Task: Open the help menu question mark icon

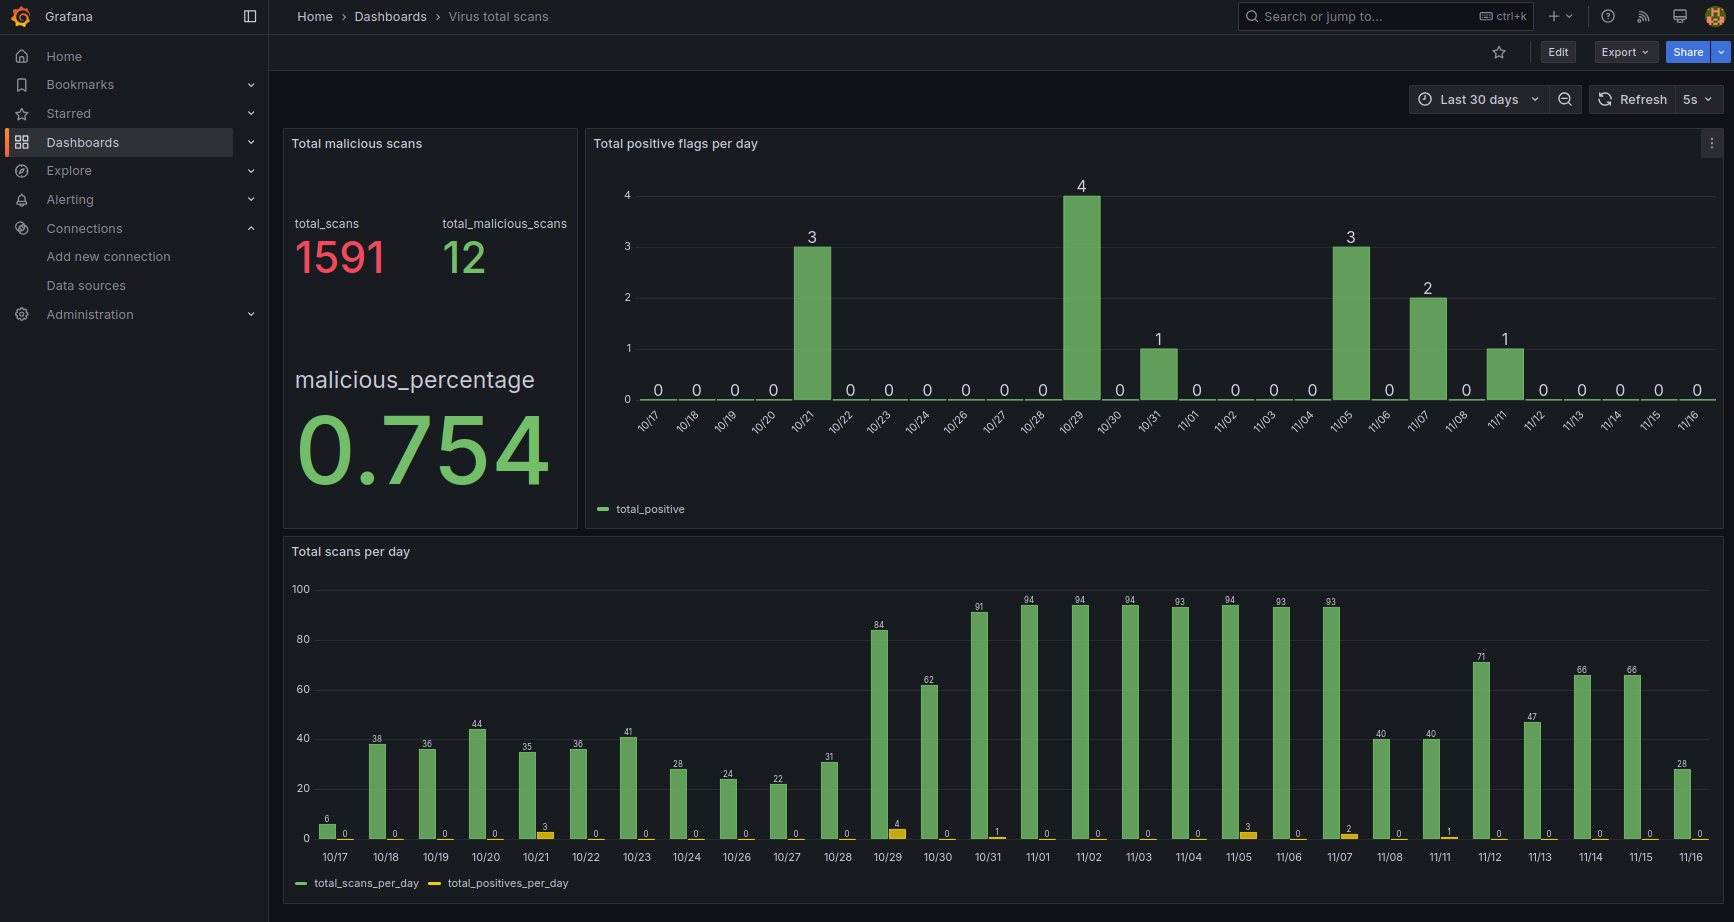Action: (x=1608, y=16)
